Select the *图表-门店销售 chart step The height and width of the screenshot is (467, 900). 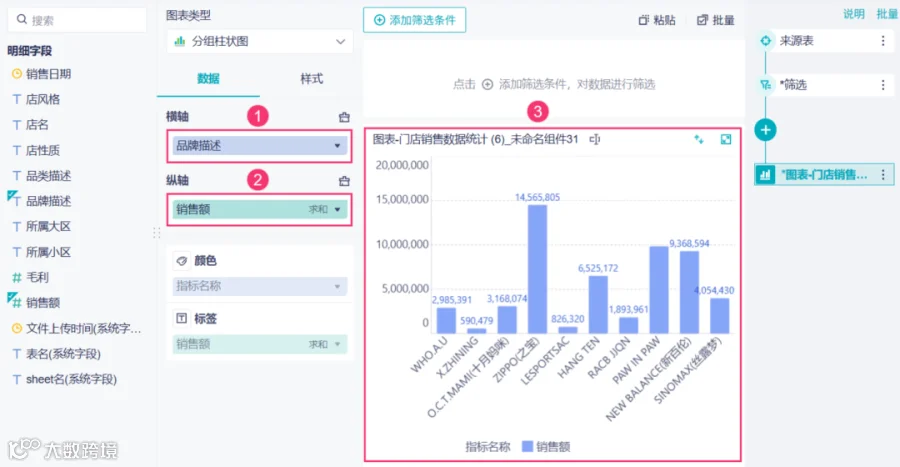click(x=824, y=174)
